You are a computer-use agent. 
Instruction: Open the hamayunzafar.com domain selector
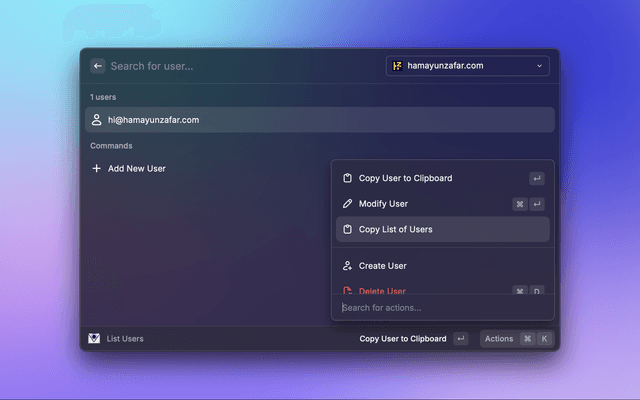point(467,66)
